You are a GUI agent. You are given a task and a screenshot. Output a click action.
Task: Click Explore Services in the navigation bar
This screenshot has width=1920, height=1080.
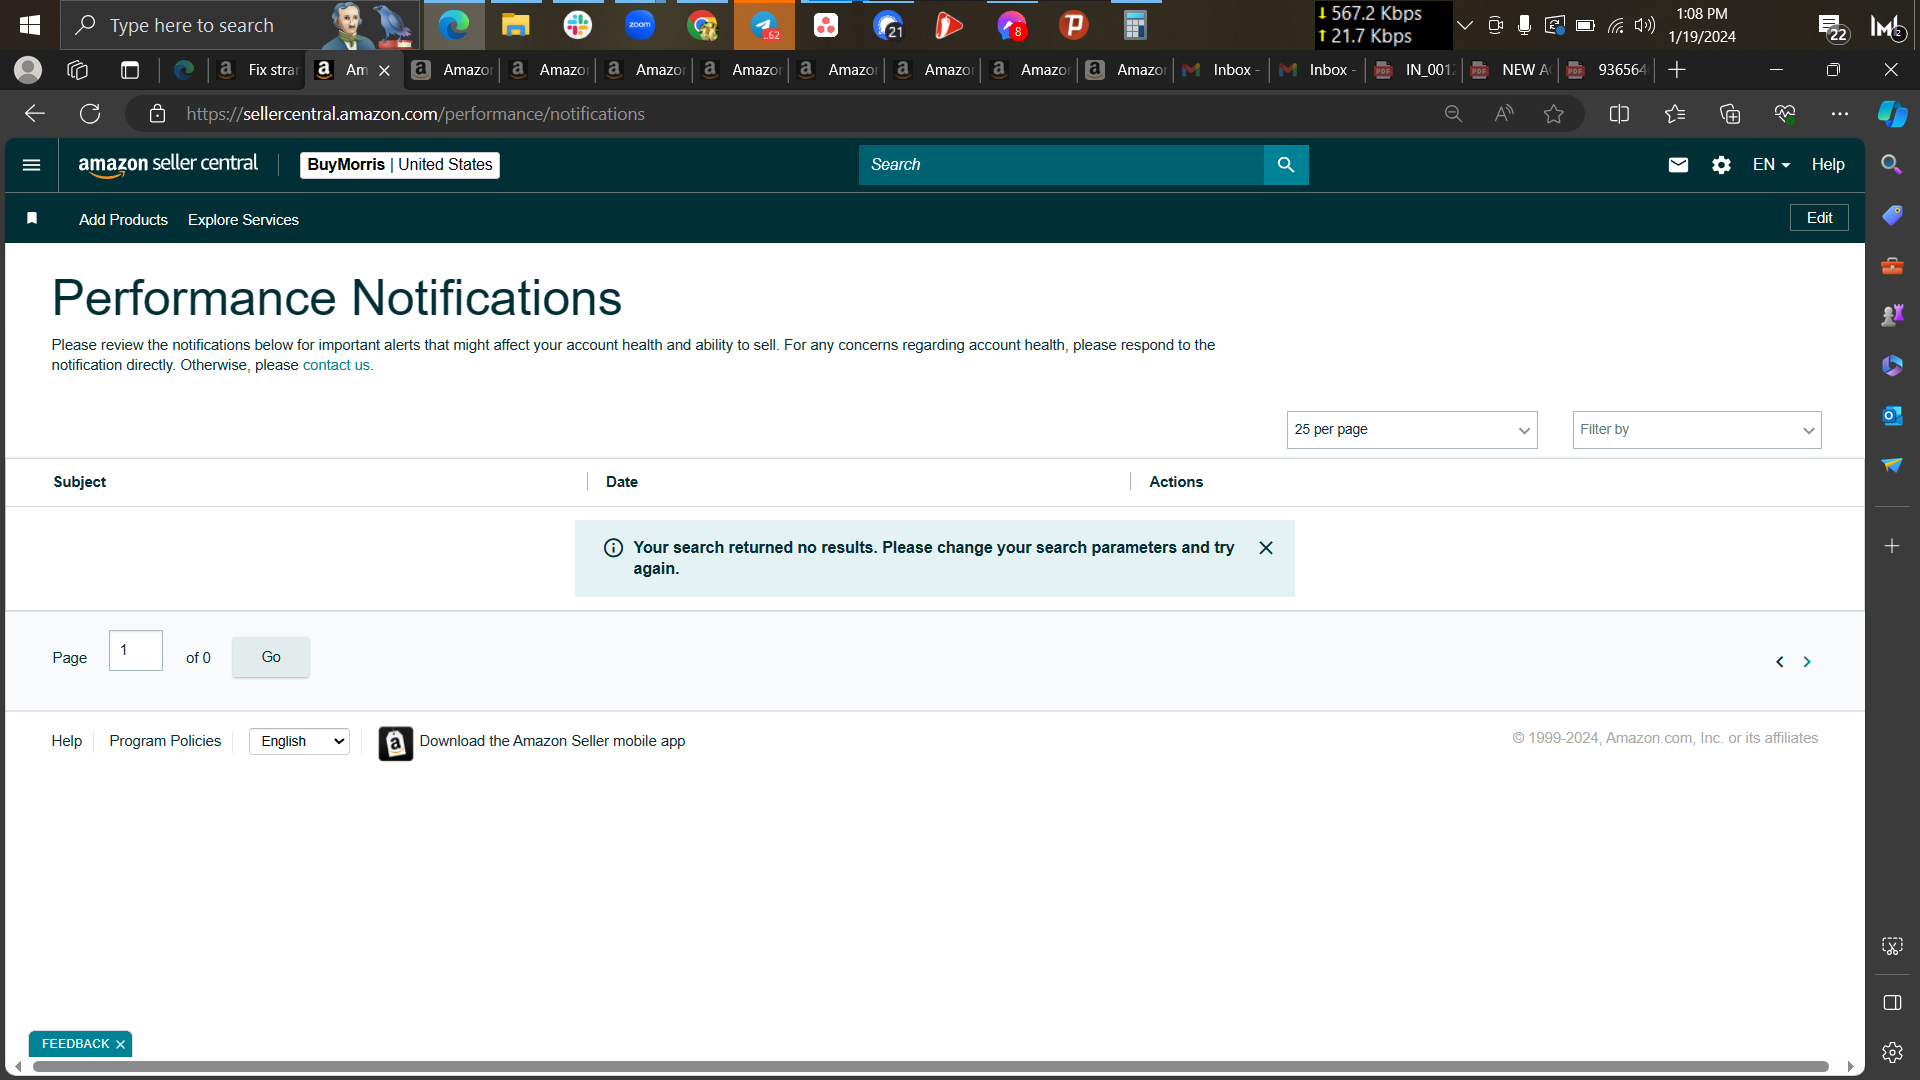coord(243,220)
